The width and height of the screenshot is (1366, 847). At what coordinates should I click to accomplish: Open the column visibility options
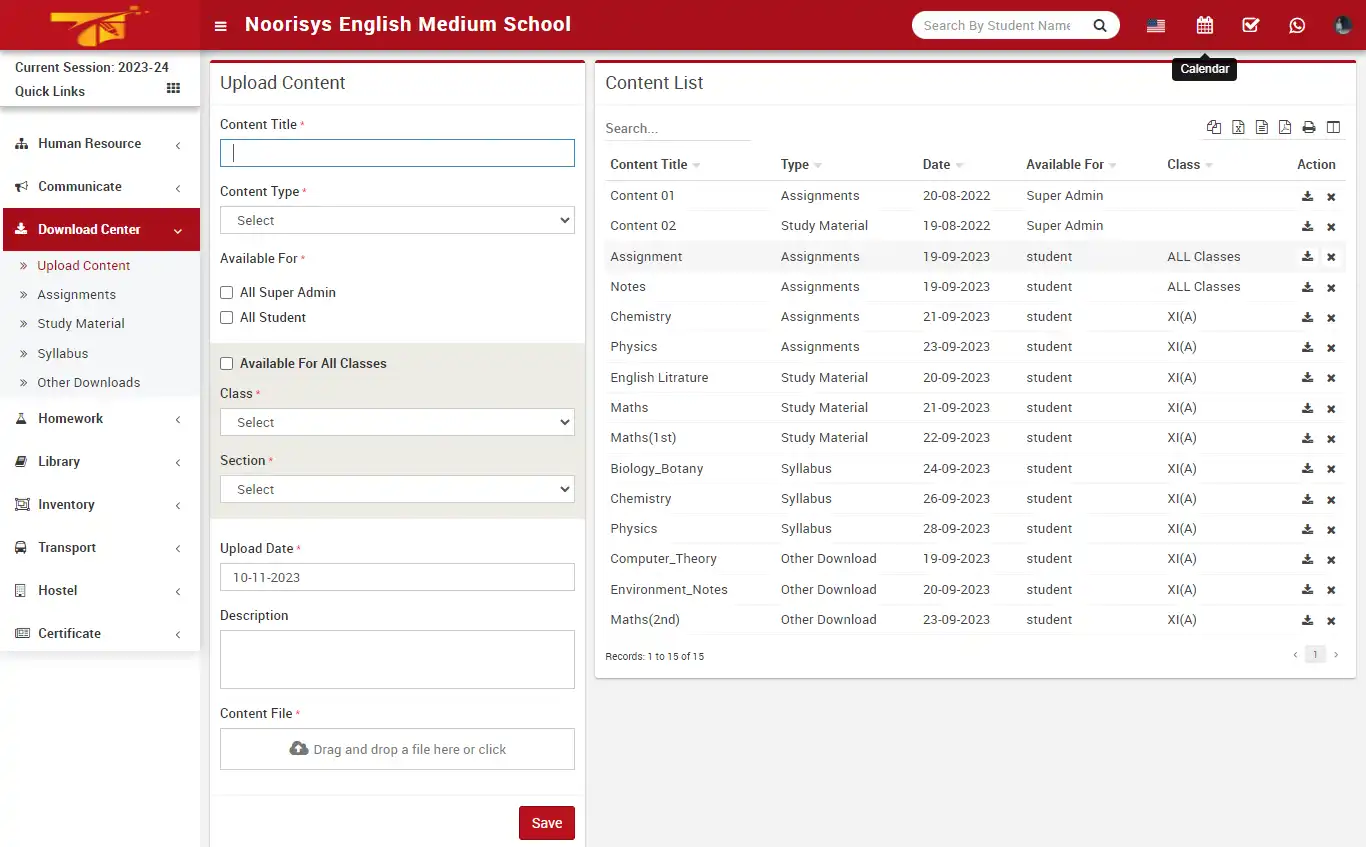coord(1333,127)
